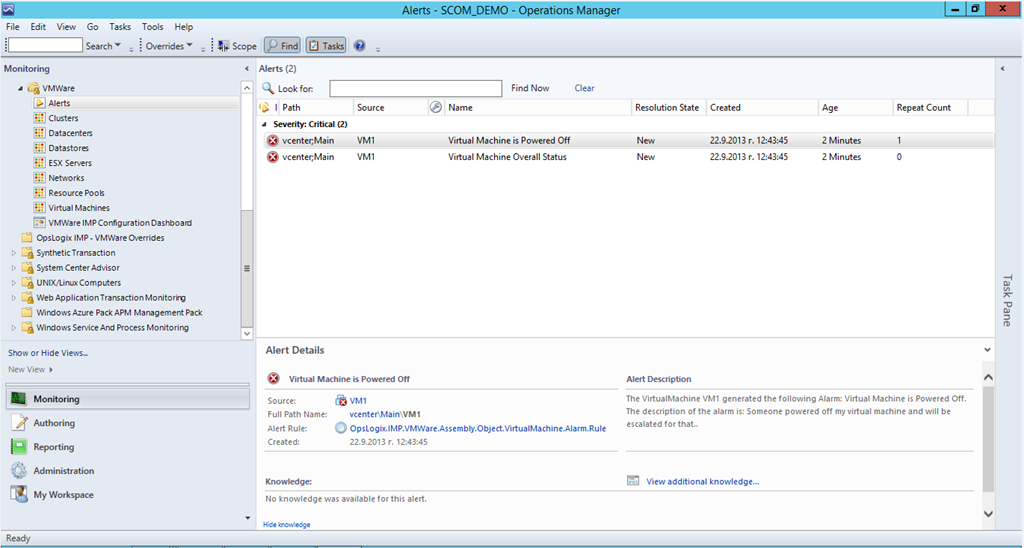Viewport: 1024px width, 548px height.
Task: Open the Datastores view in the tree
Action: tap(68, 148)
